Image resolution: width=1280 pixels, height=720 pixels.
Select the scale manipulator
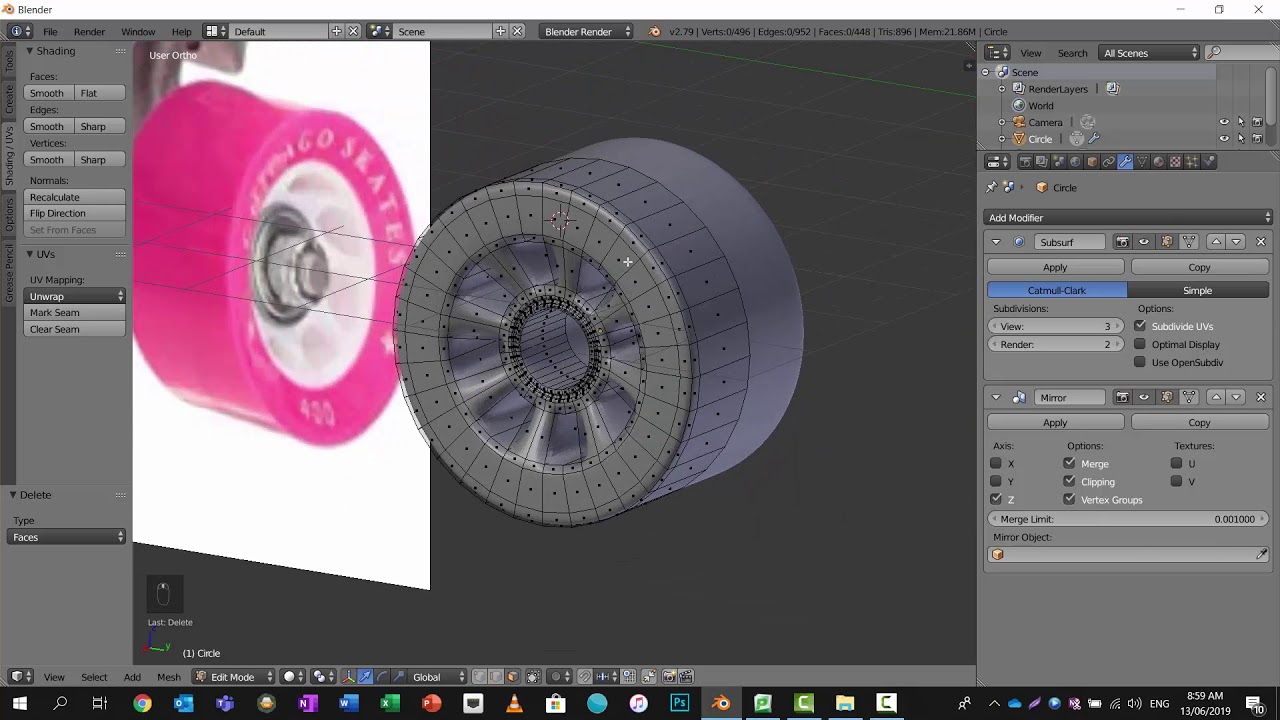(398, 677)
